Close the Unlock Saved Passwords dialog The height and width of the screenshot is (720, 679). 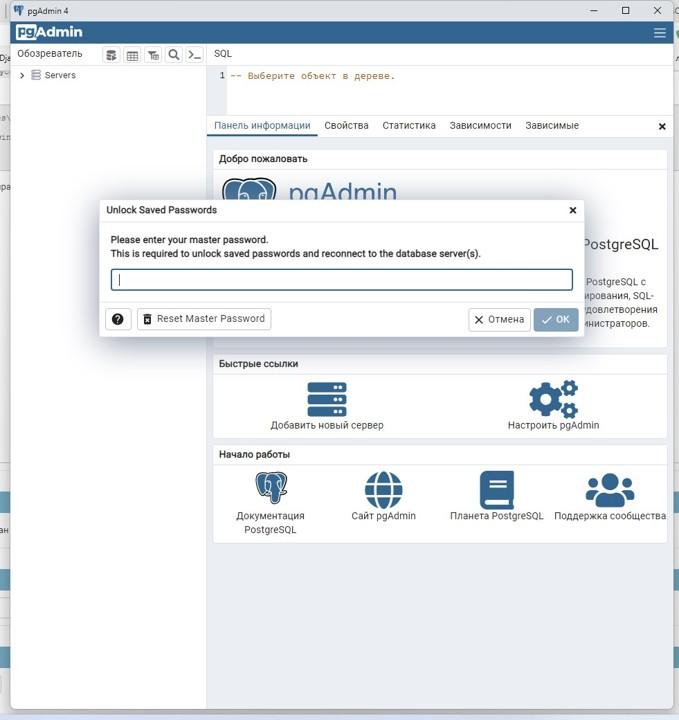pos(572,210)
